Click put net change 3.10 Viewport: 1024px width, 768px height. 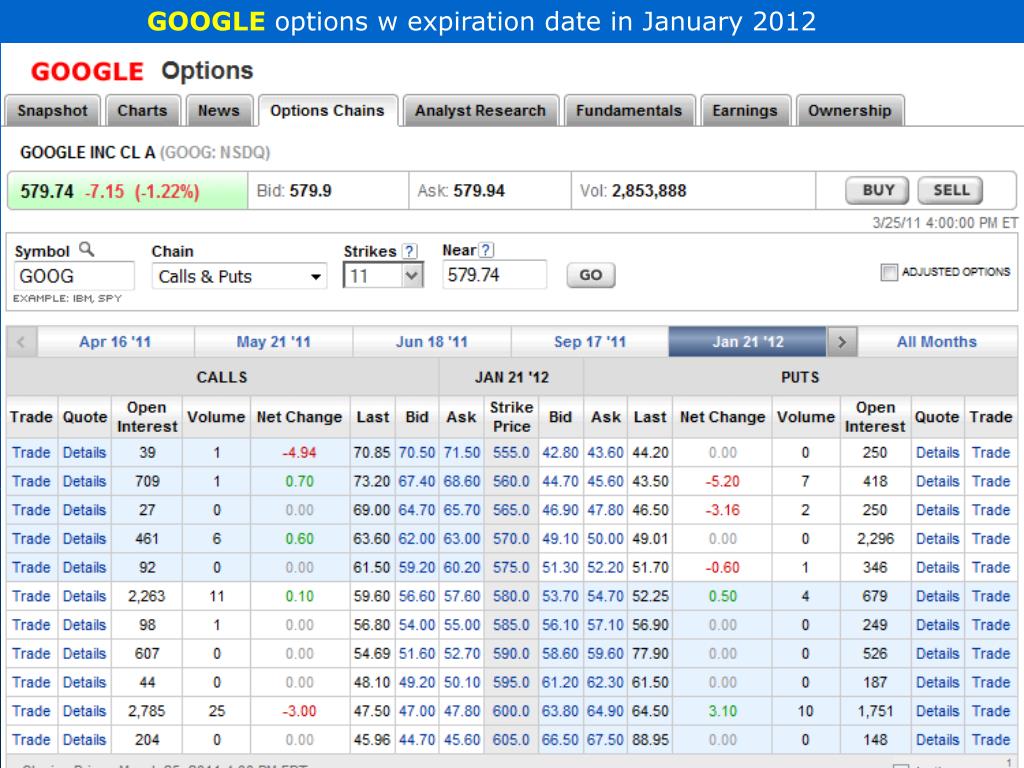722,711
